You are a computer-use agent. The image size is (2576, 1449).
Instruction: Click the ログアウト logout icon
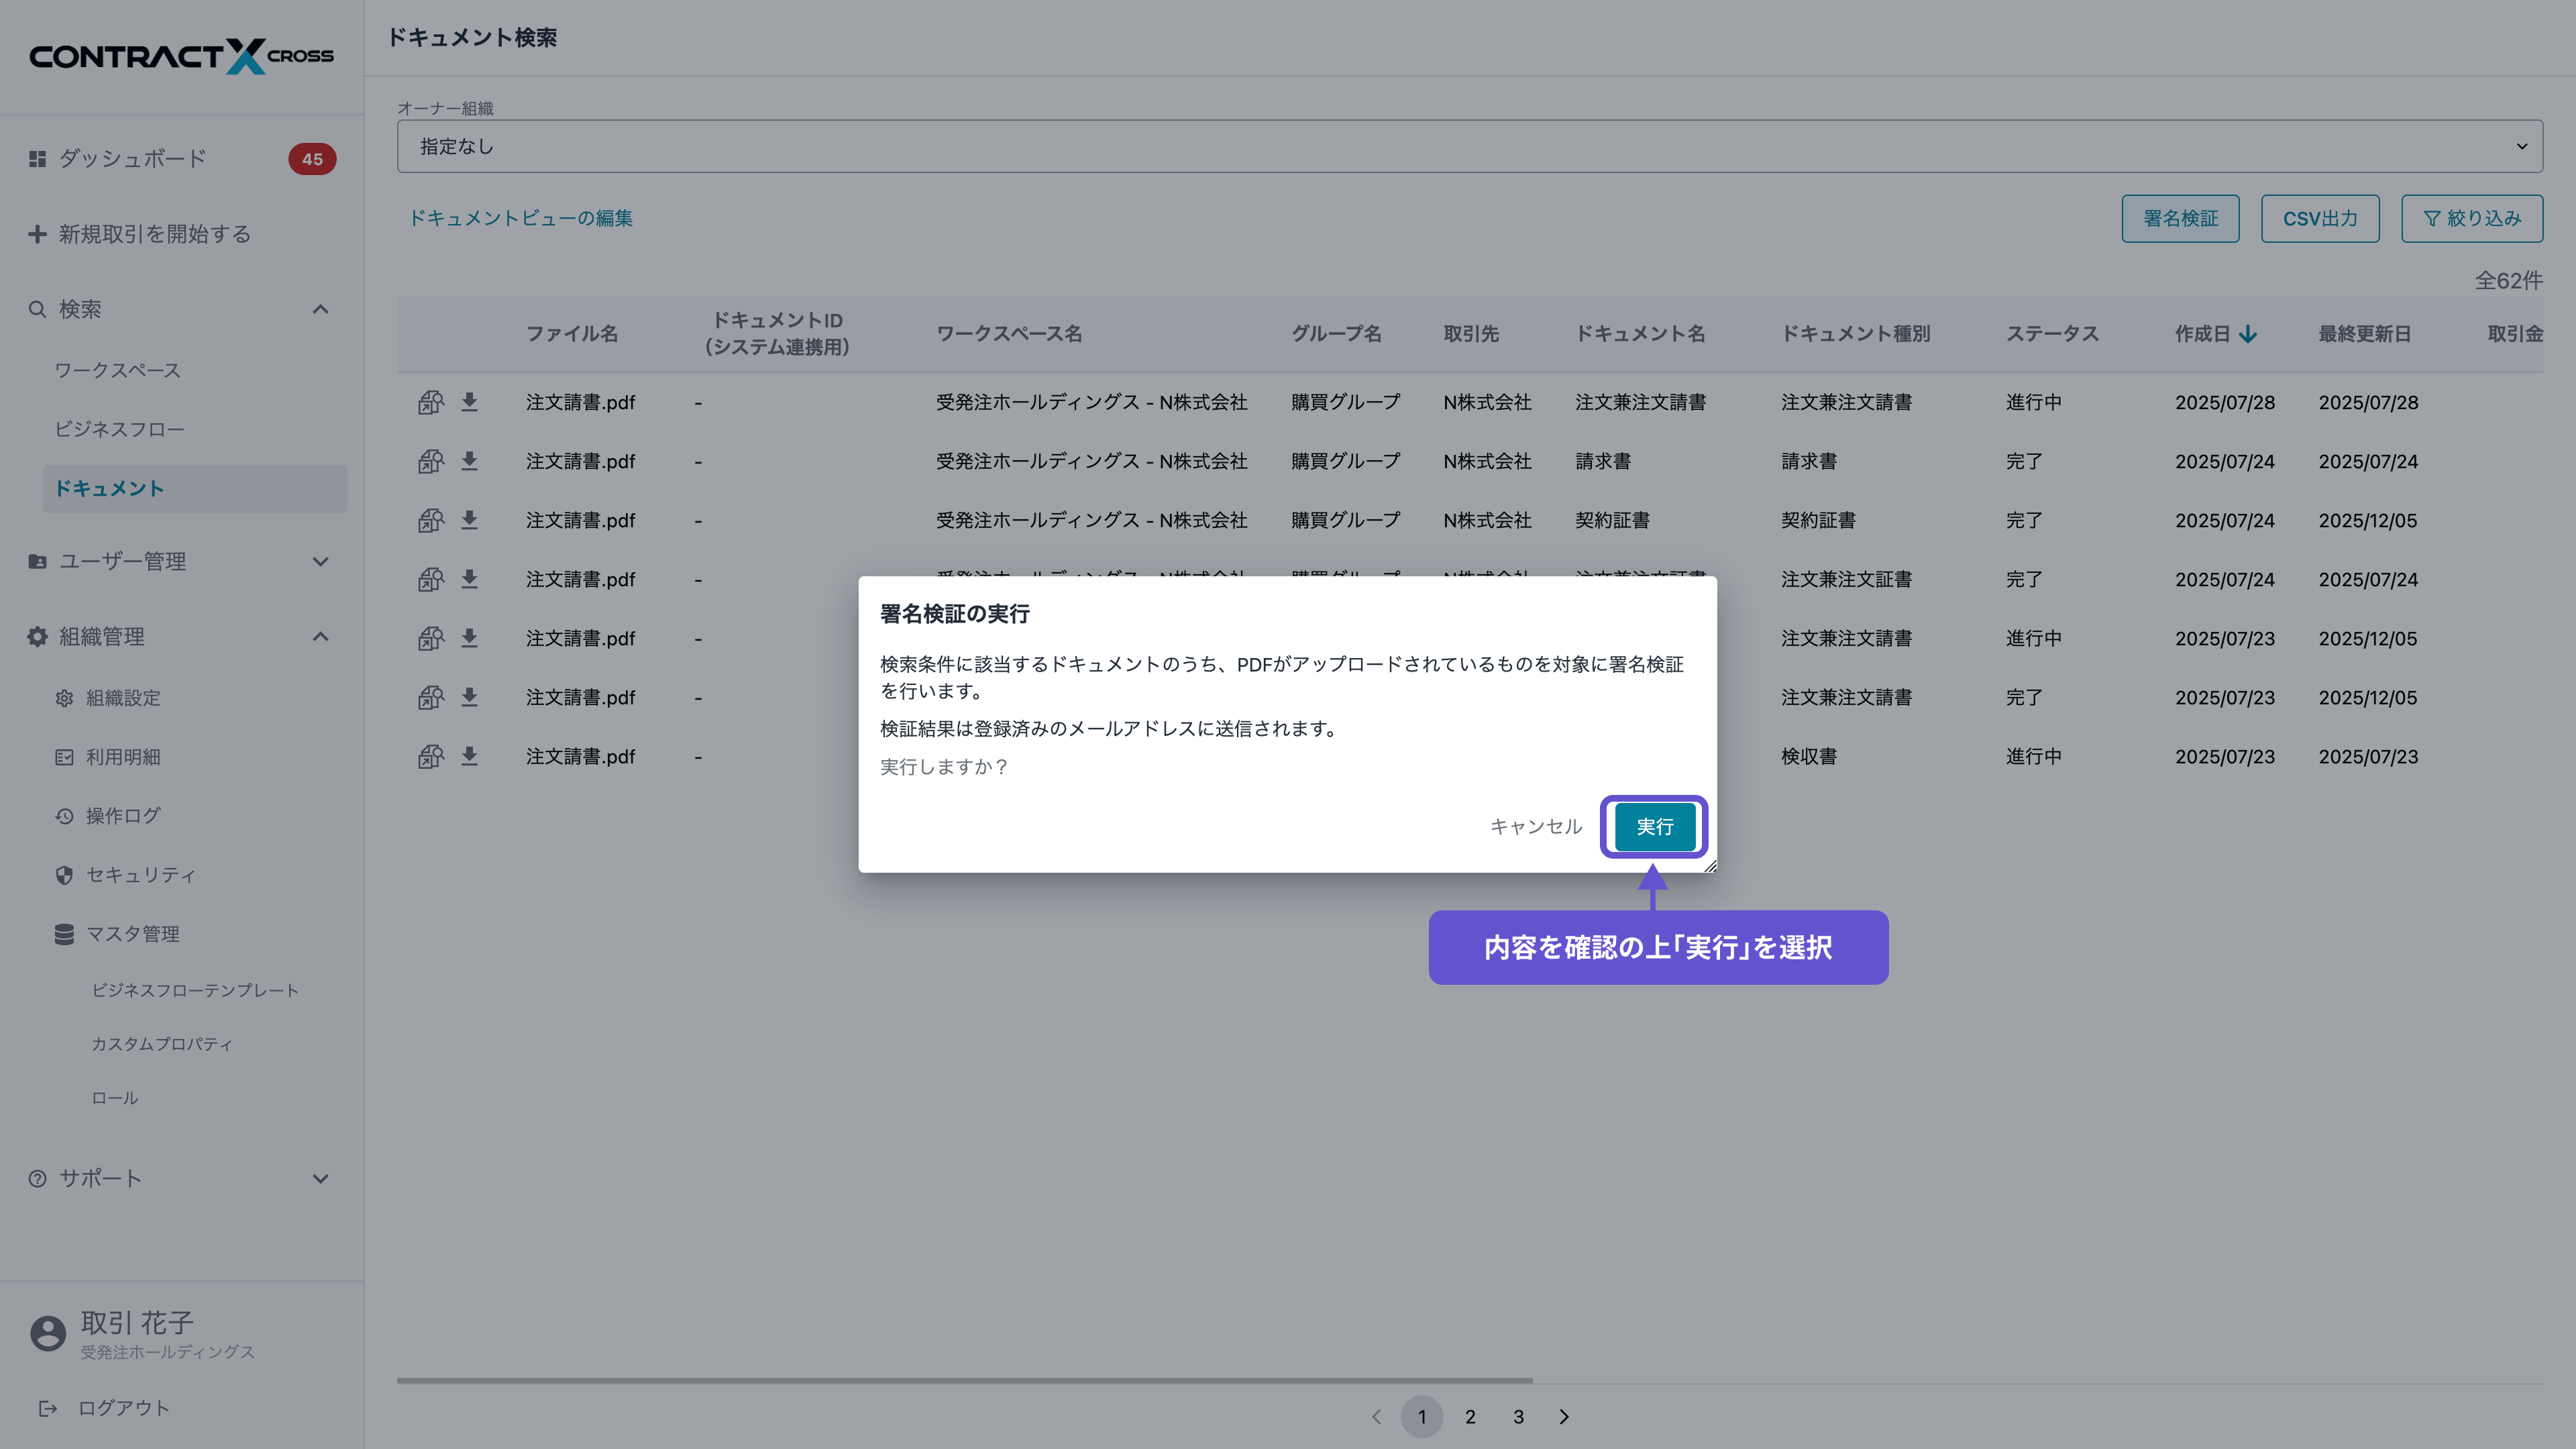pyautogui.click(x=48, y=1408)
